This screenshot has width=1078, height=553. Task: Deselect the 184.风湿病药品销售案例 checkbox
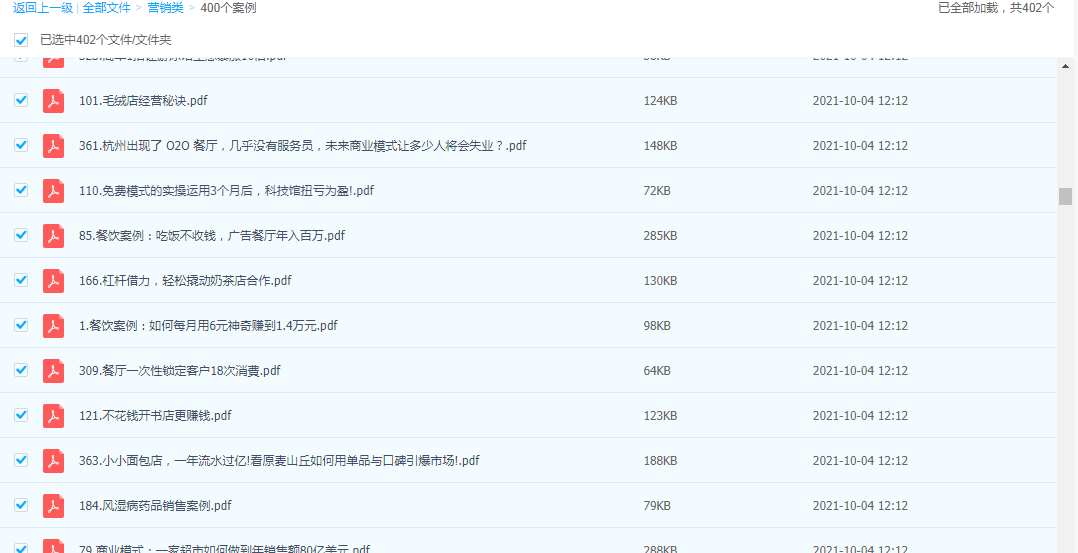[x=21, y=505]
